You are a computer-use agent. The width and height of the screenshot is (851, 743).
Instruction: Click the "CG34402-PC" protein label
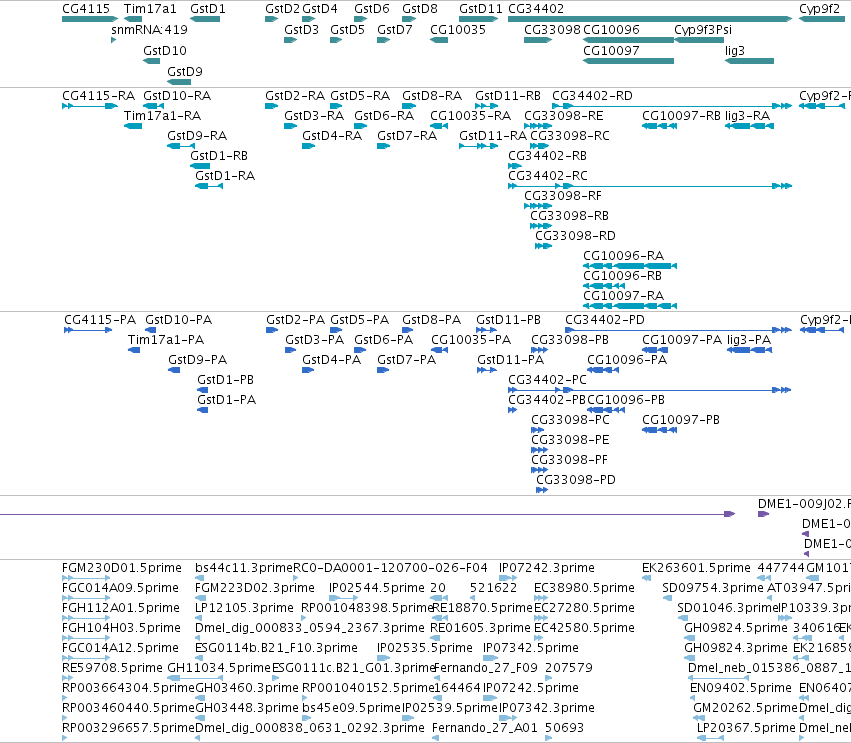point(548,380)
